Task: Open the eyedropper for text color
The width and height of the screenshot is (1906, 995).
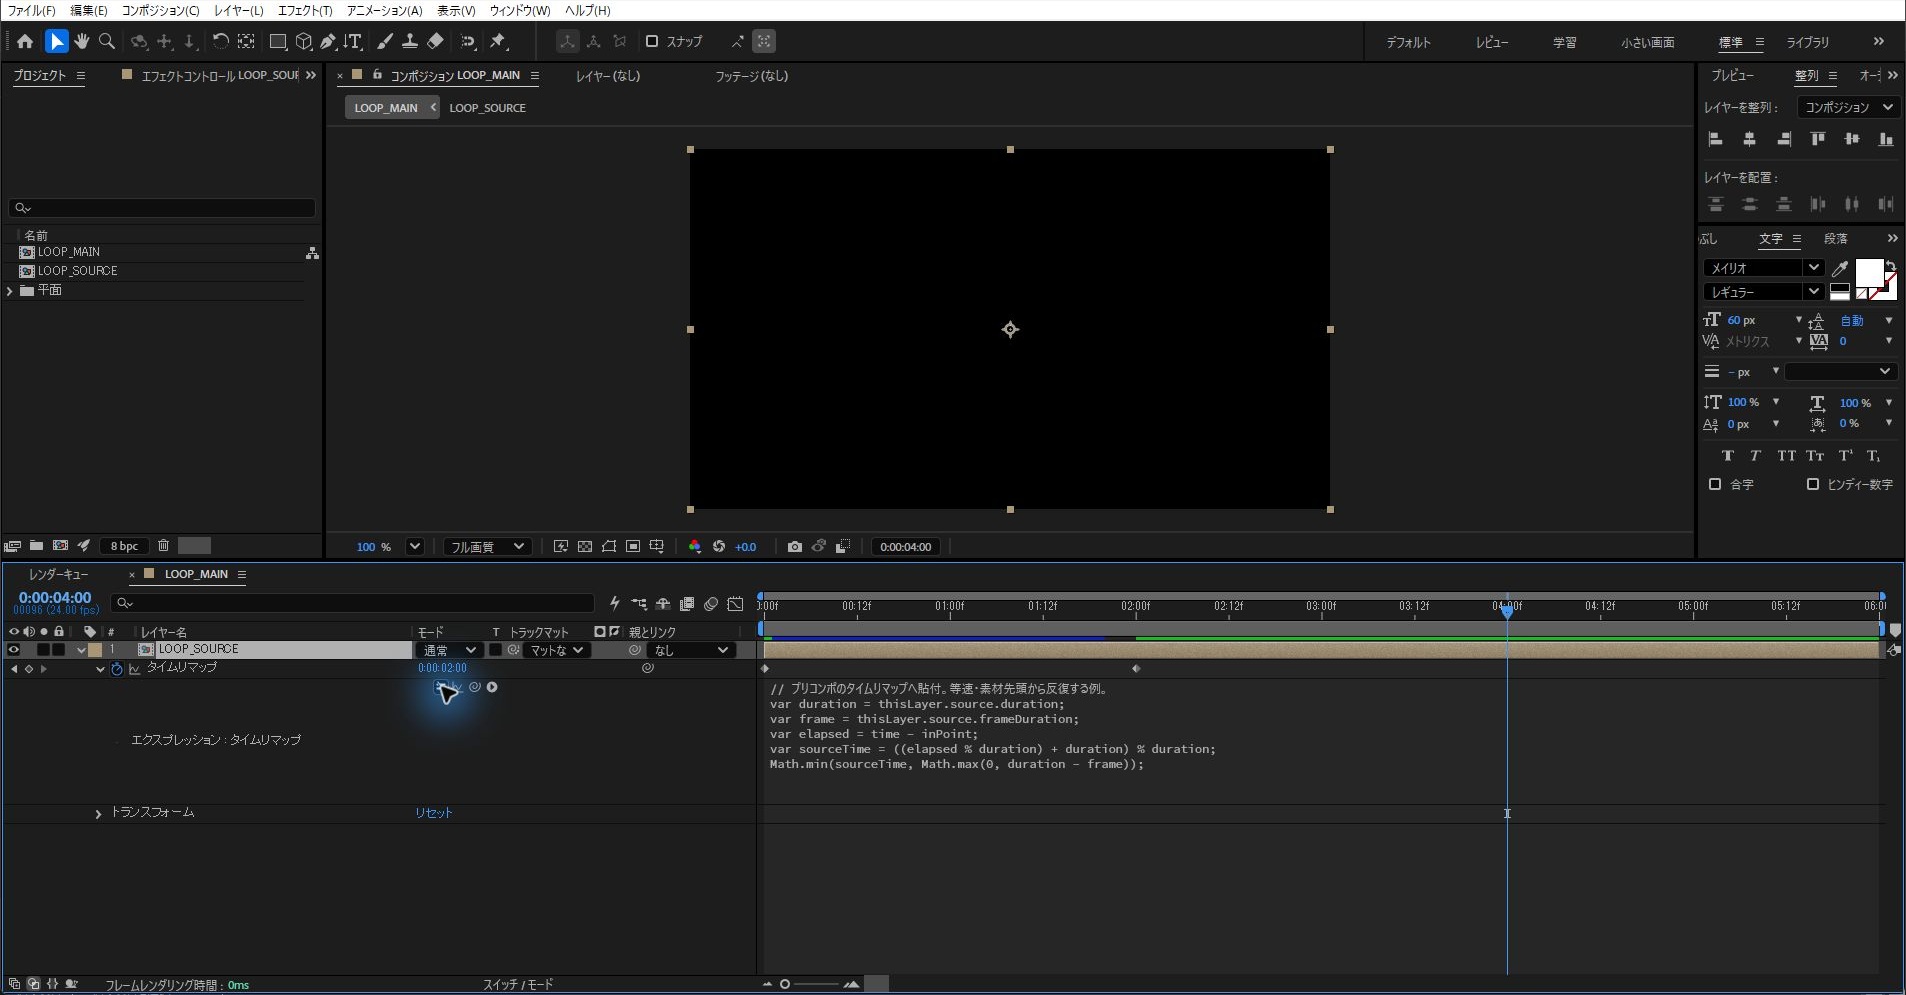Action: coord(1839,268)
